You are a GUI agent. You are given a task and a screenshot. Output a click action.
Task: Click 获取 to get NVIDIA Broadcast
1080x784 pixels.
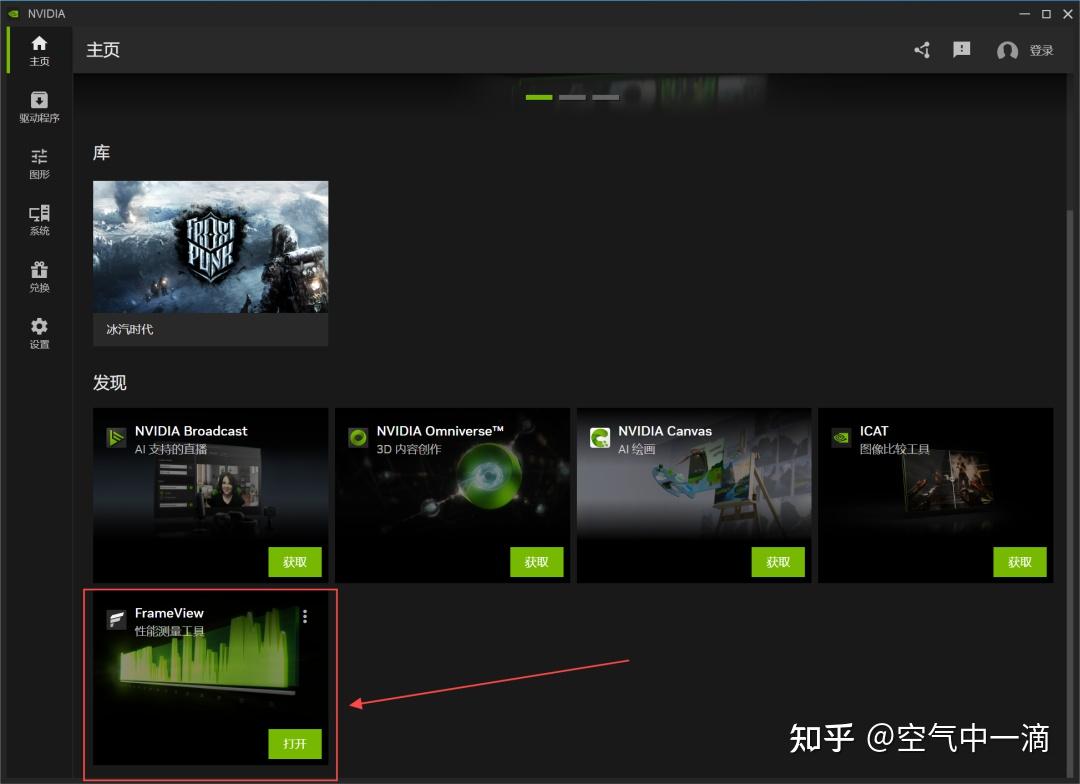click(x=295, y=562)
